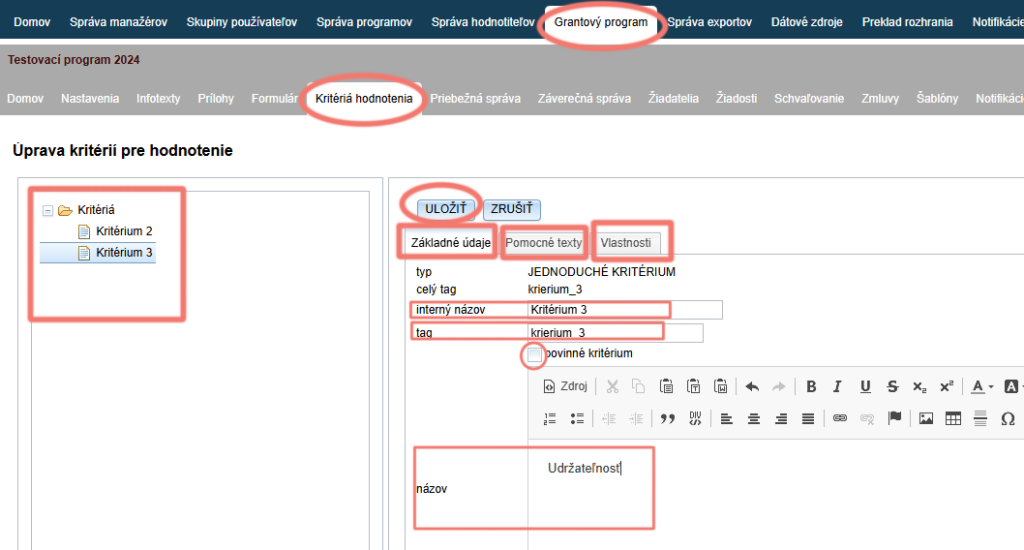Select Kritérium 2 in tree

[x=123, y=231]
